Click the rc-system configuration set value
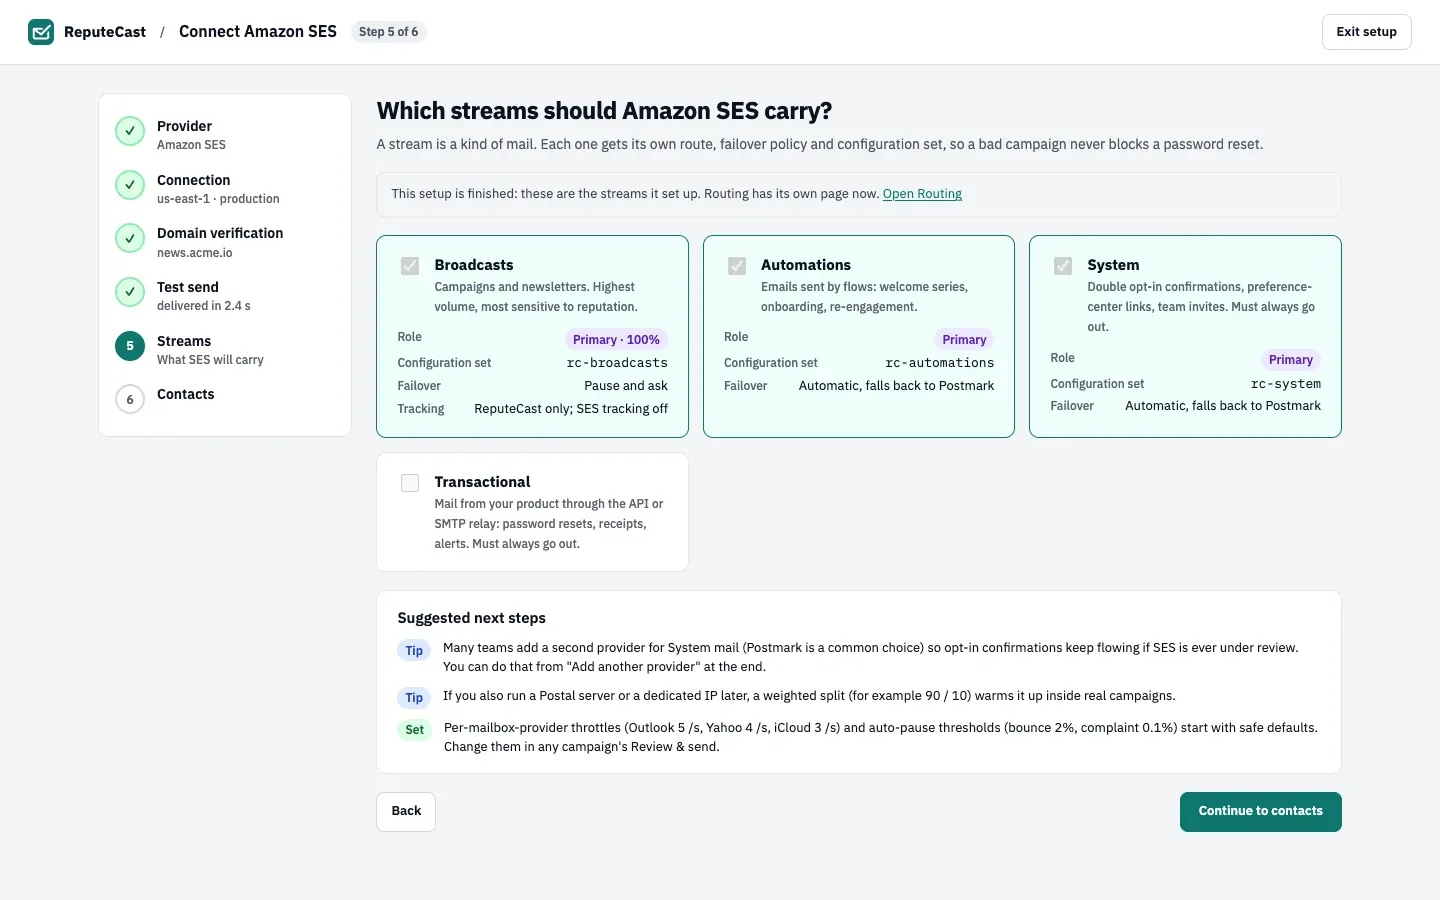Viewport: 1440px width, 900px height. pos(1286,384)
